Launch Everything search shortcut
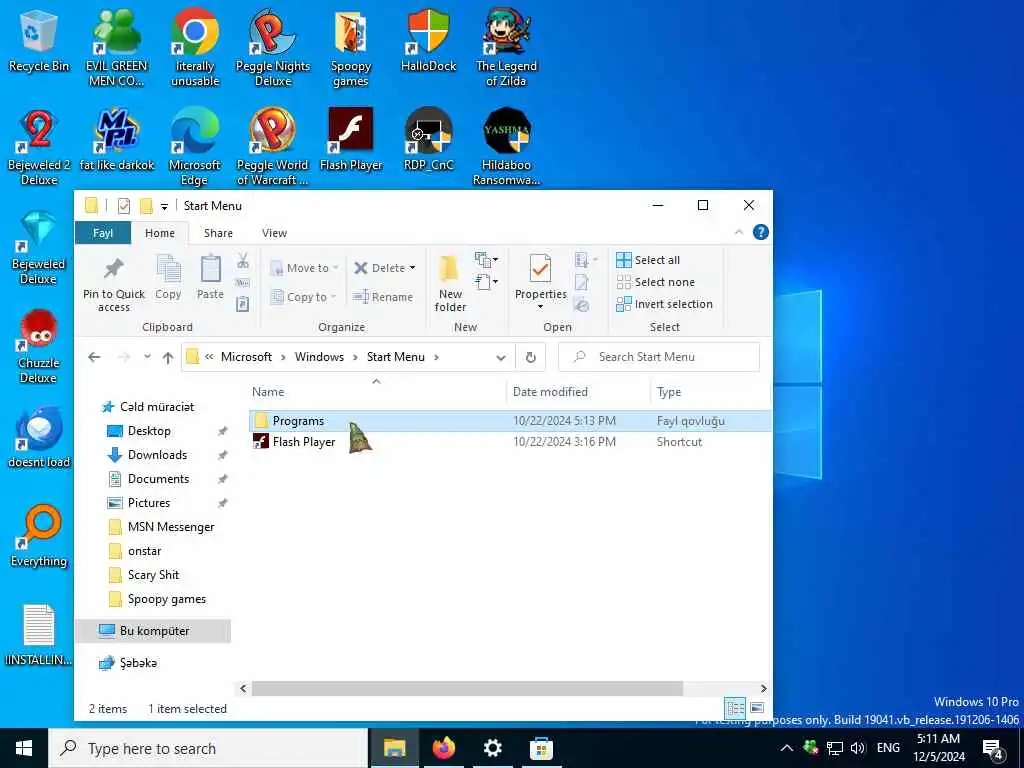1024x768 pixels. click(39, 537)
